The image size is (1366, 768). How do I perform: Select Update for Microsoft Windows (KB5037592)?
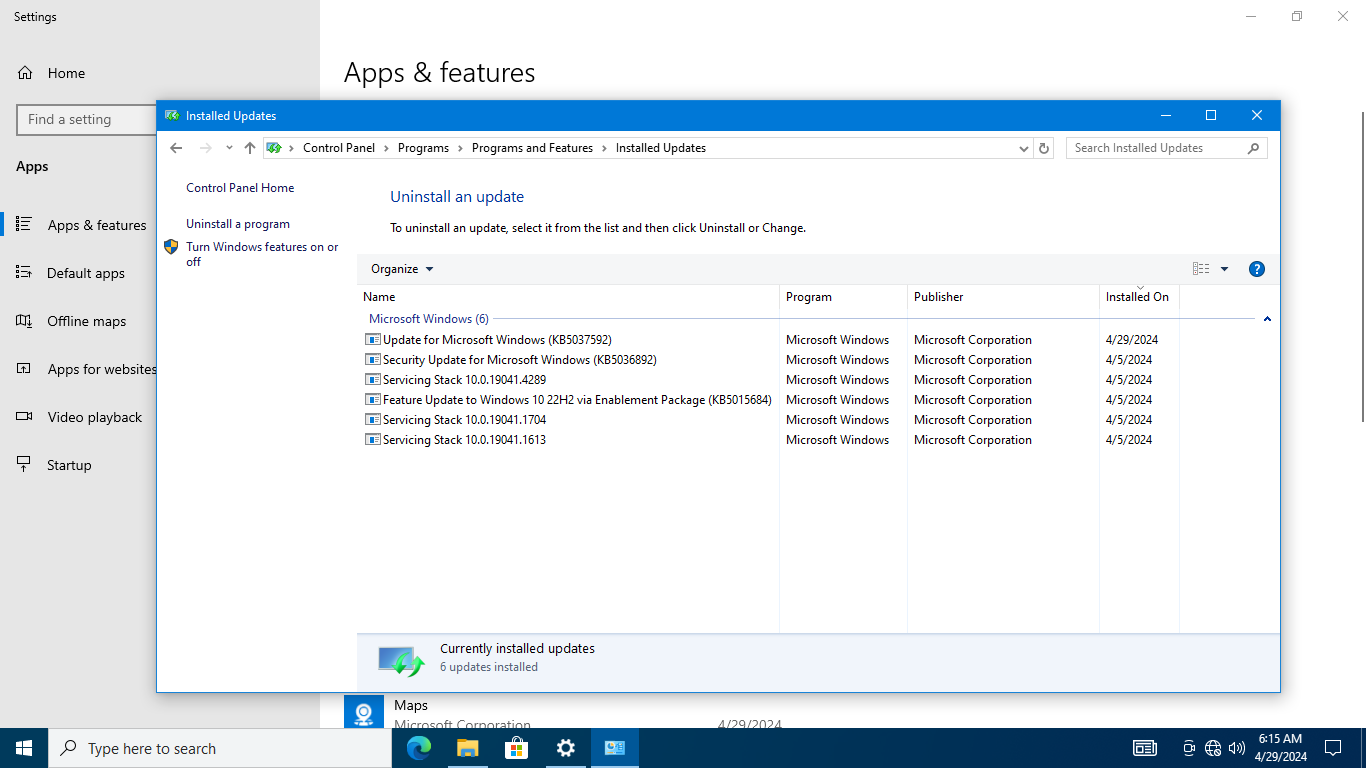(x=497, y=340)
